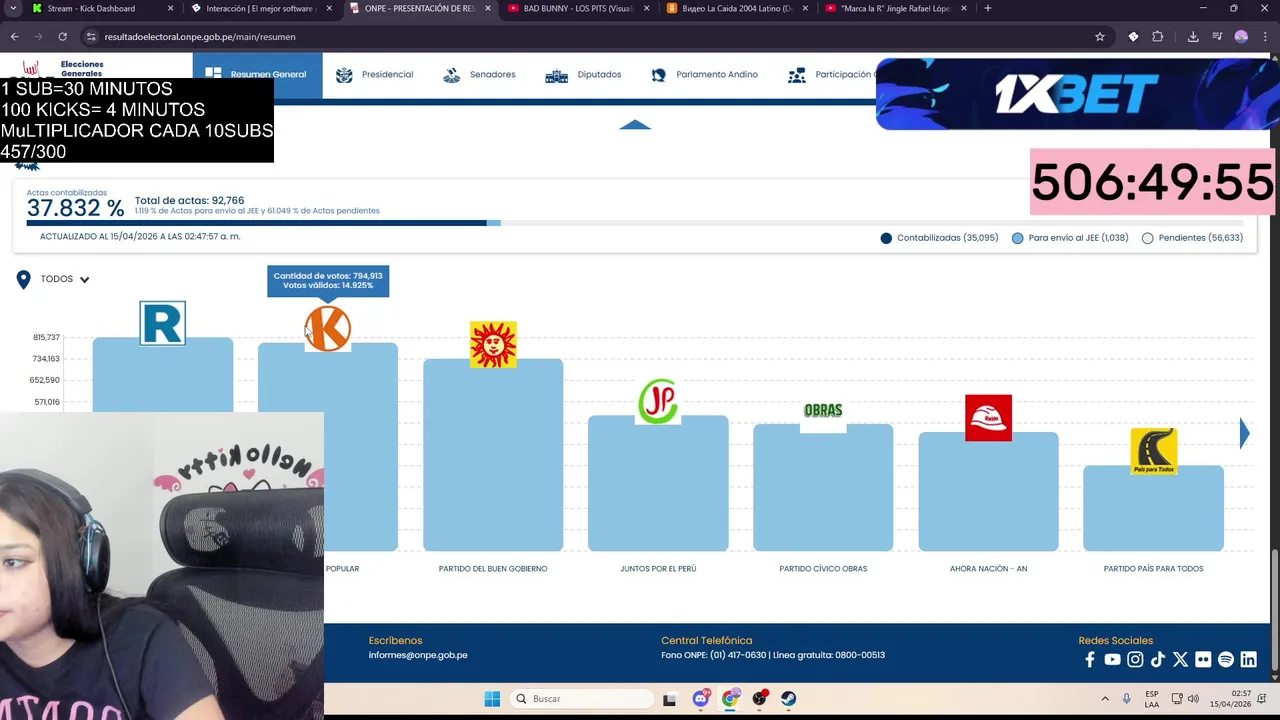
Task: Click the informes@onpe.gob.pe email link
Action: pyautogui.click(x=418, y=655)
